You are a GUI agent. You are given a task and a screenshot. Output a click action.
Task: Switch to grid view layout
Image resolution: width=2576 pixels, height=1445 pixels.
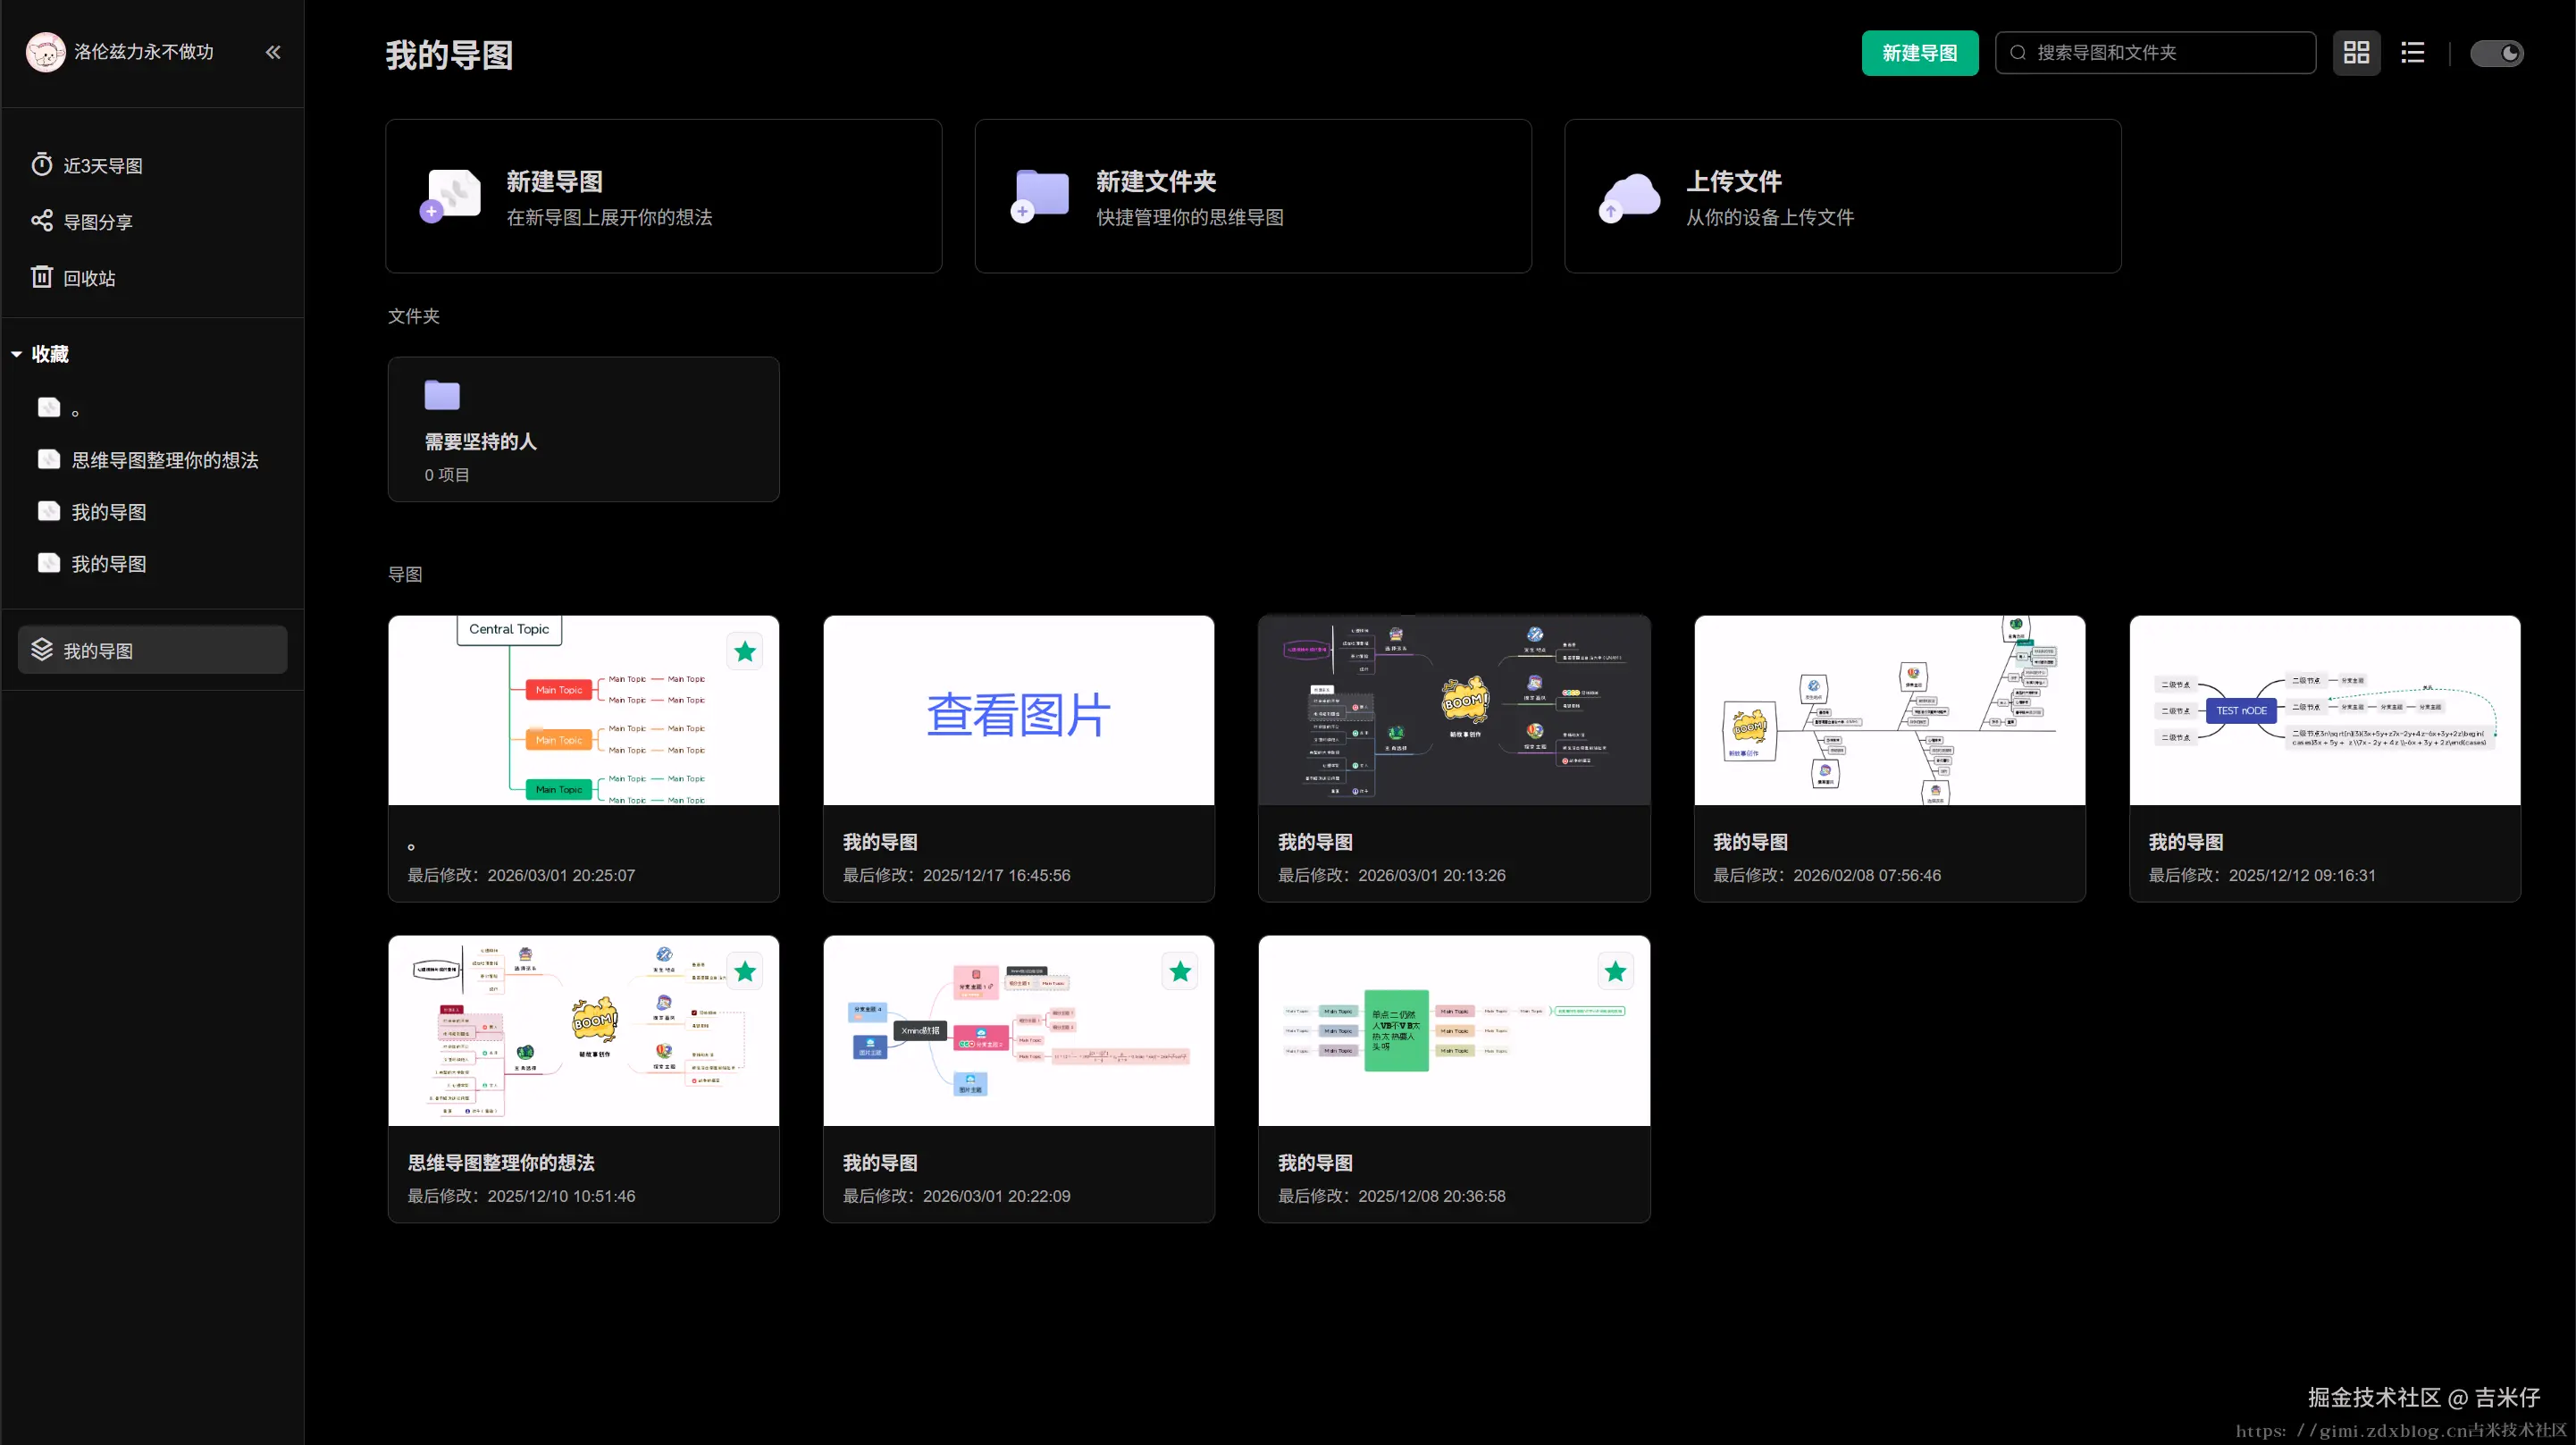click(2356, 53)
